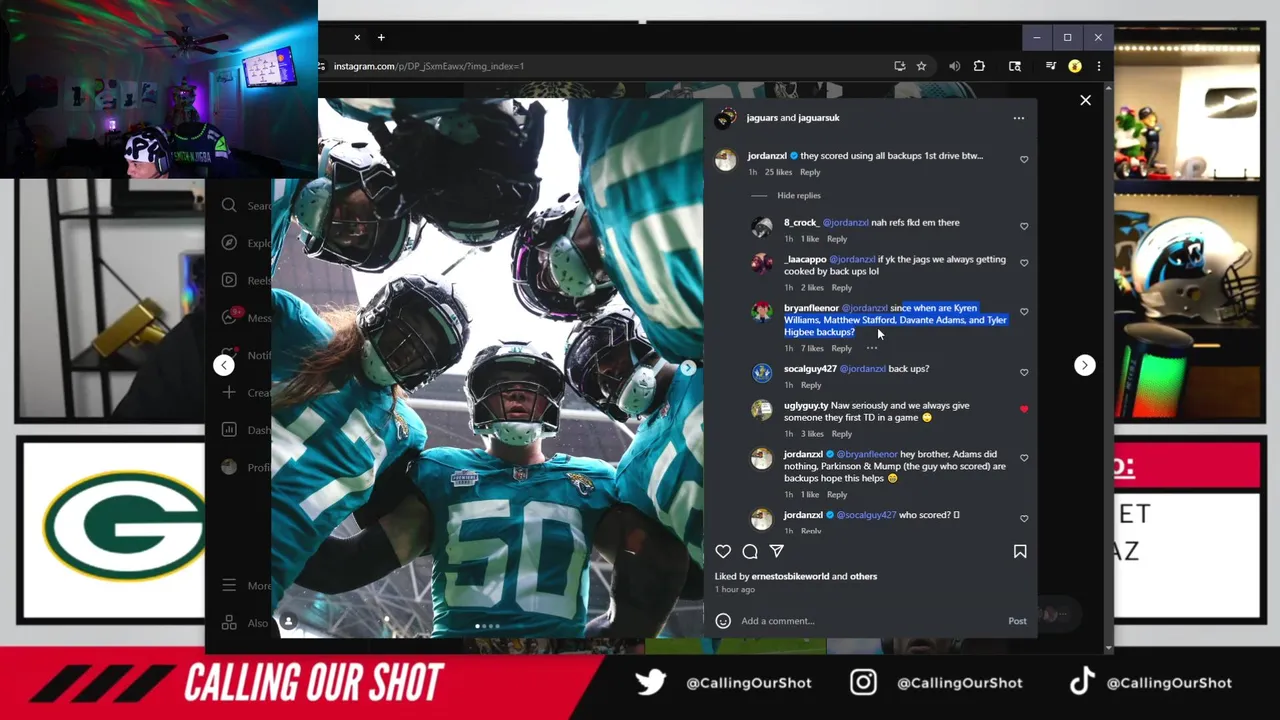Close the Instagram post overlay with X
1280x720 pixels.
pyautogui.click(x=1085, y=100)
